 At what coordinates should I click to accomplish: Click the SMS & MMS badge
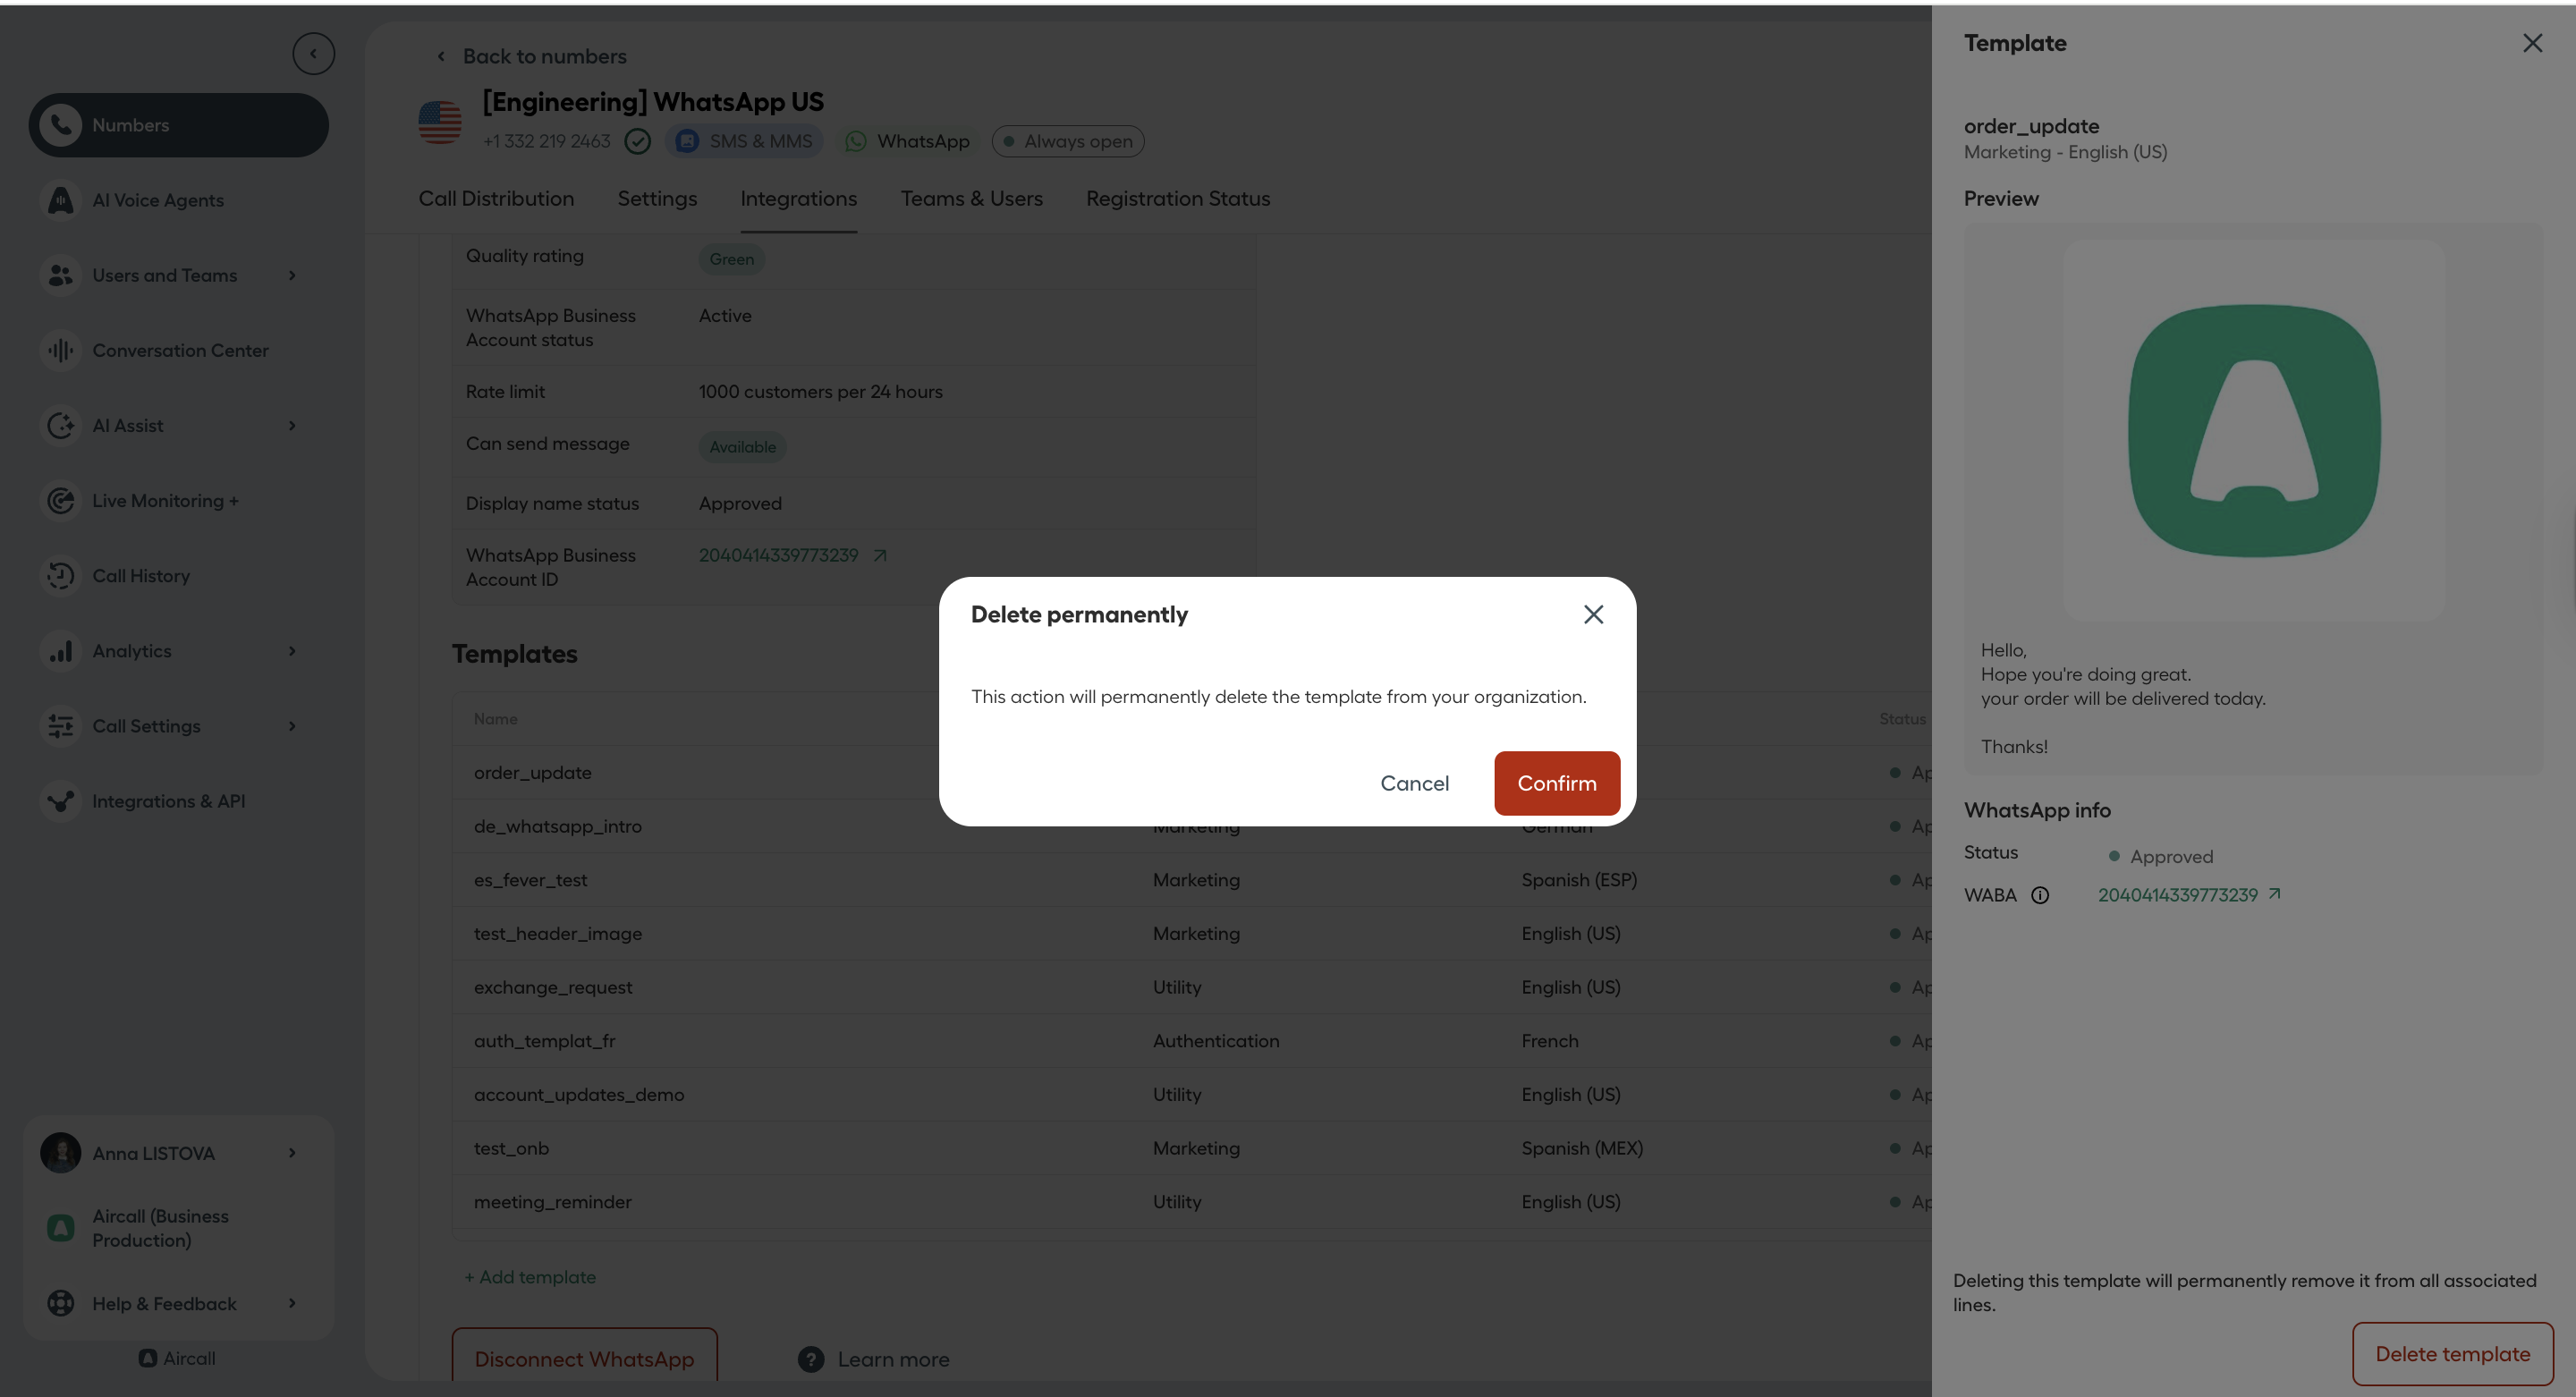click(x=745, y=141)
